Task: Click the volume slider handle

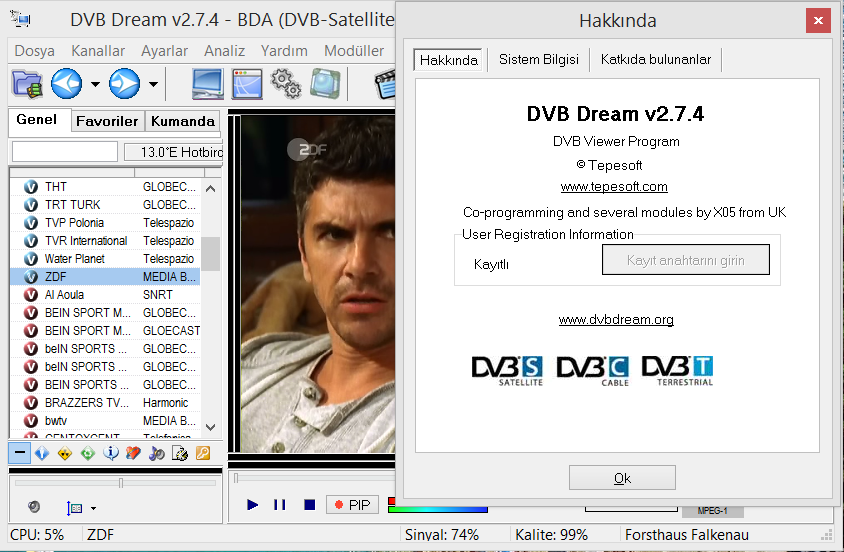Action: 121,483
